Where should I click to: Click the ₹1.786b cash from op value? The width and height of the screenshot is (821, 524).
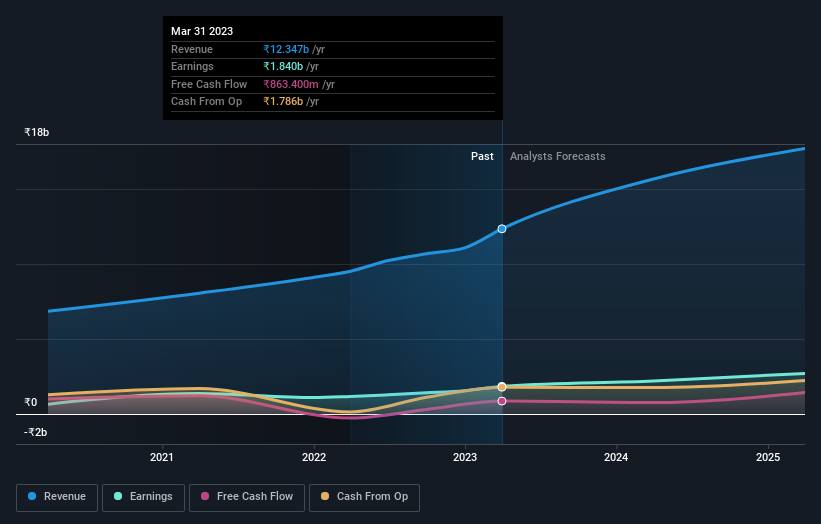point(283,102)
